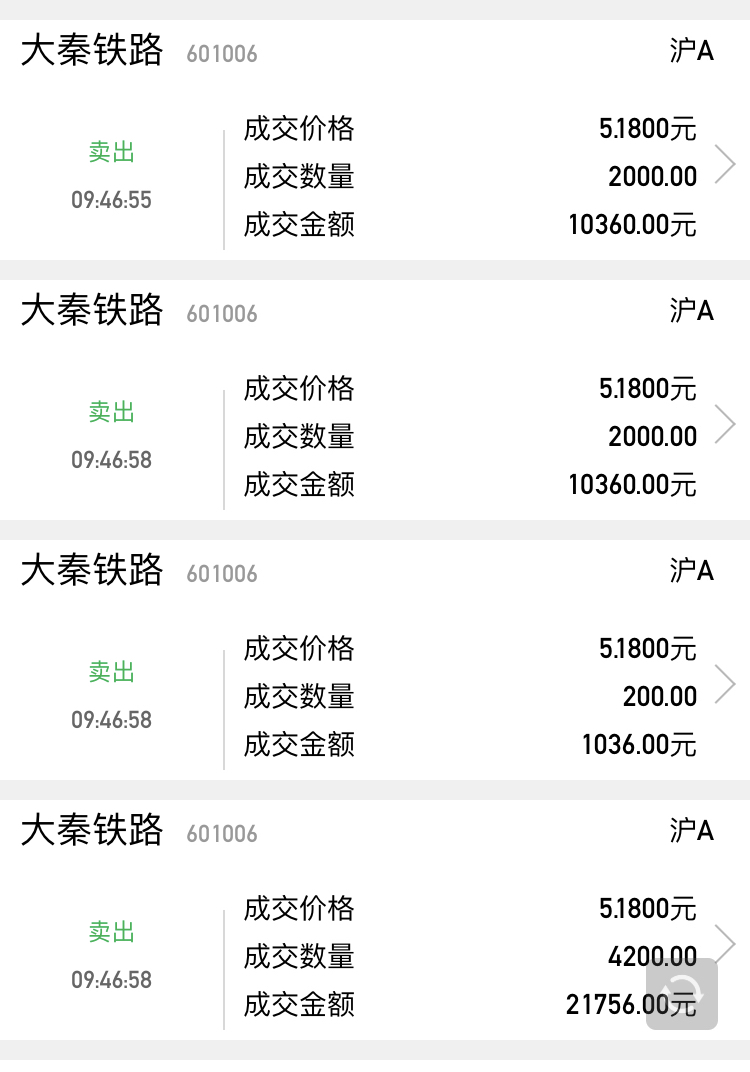750x1072 pixels.
Task: Select the 4200.00 quantity value
Action: pyautogui.click(x=652, y=957)
